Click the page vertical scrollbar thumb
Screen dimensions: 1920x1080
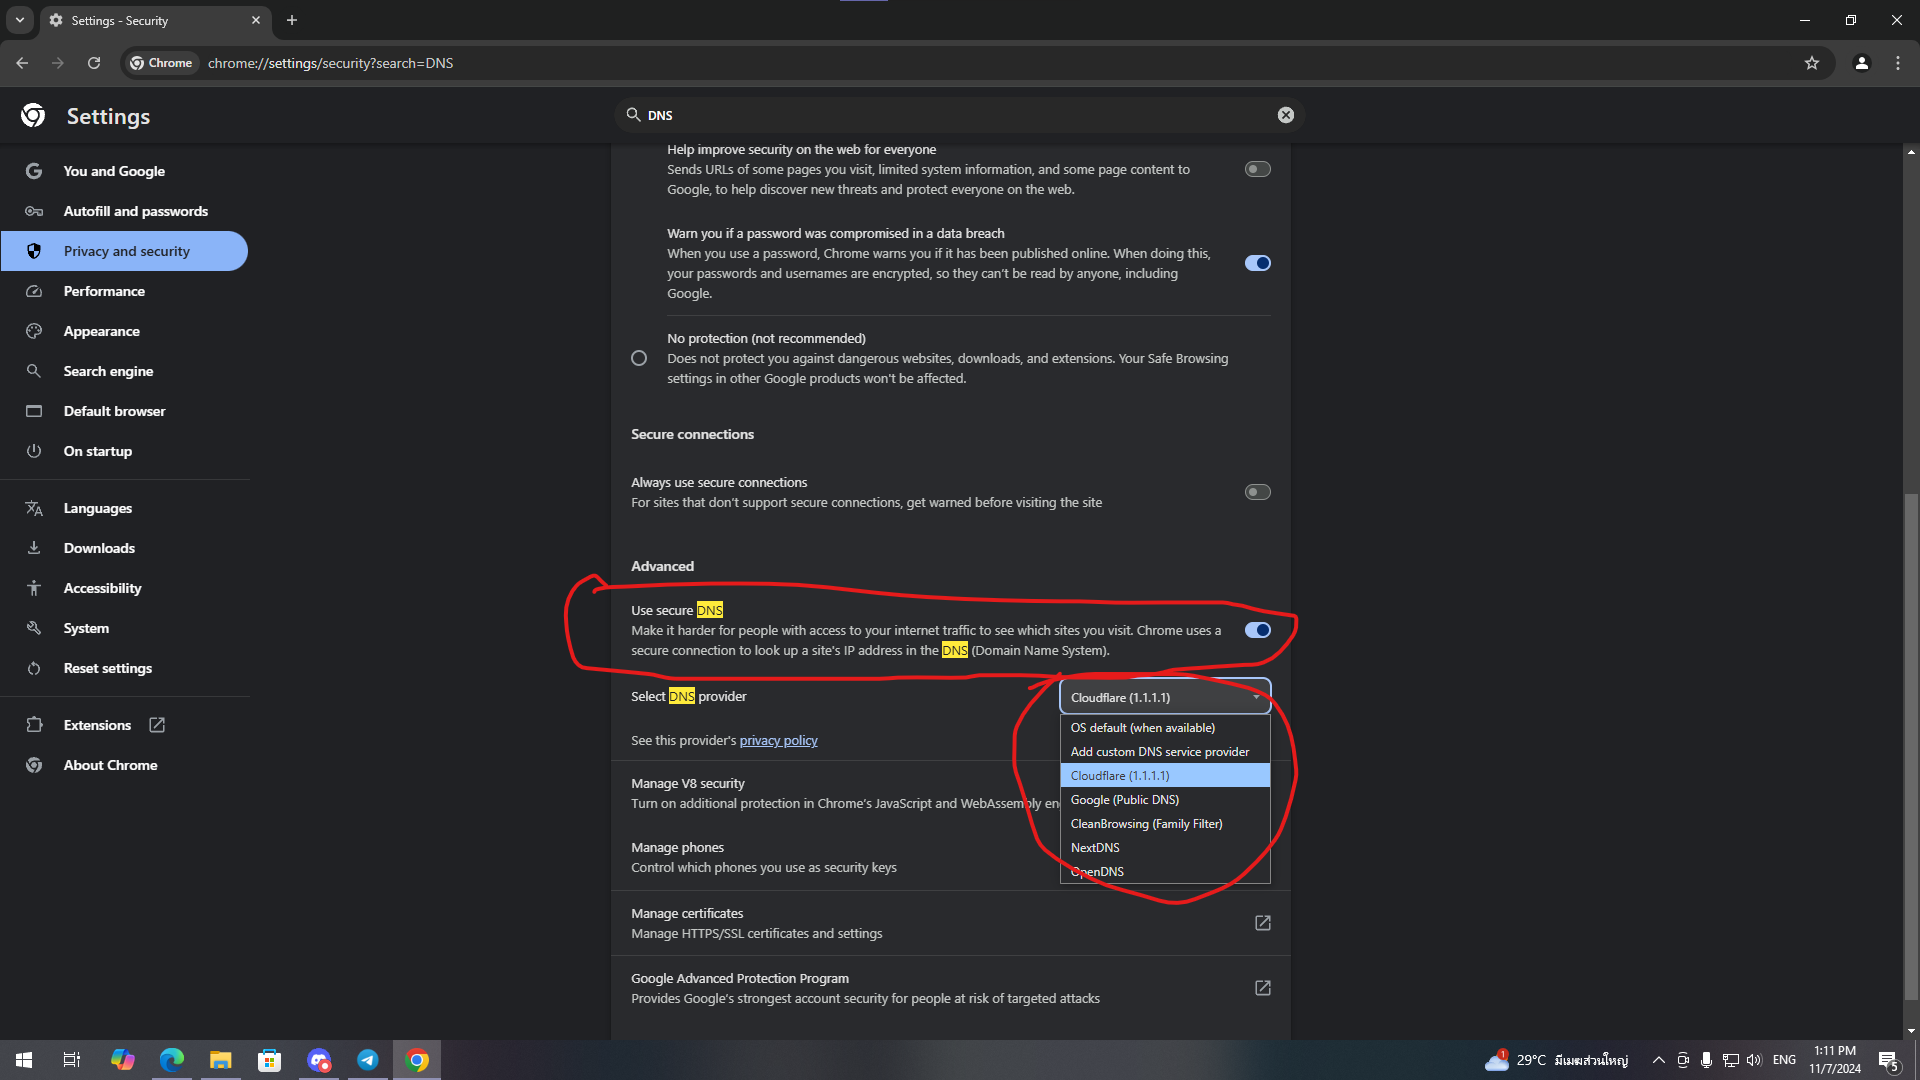coord(1911,746)
